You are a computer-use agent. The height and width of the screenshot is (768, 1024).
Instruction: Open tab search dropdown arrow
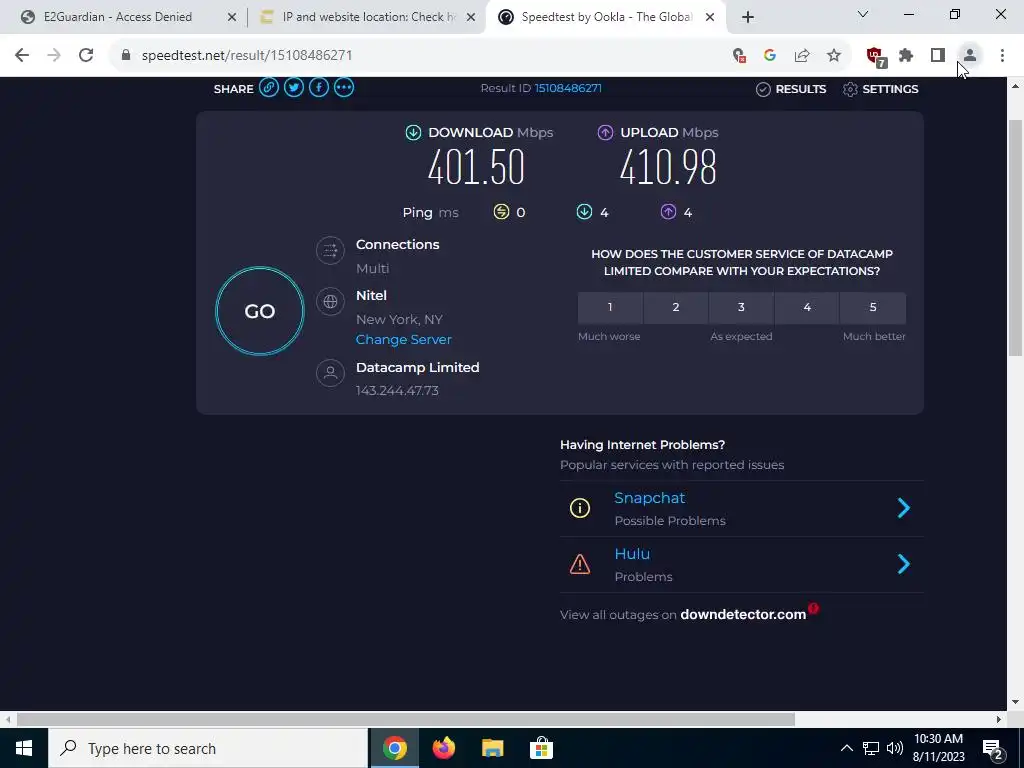coord(863,14)
